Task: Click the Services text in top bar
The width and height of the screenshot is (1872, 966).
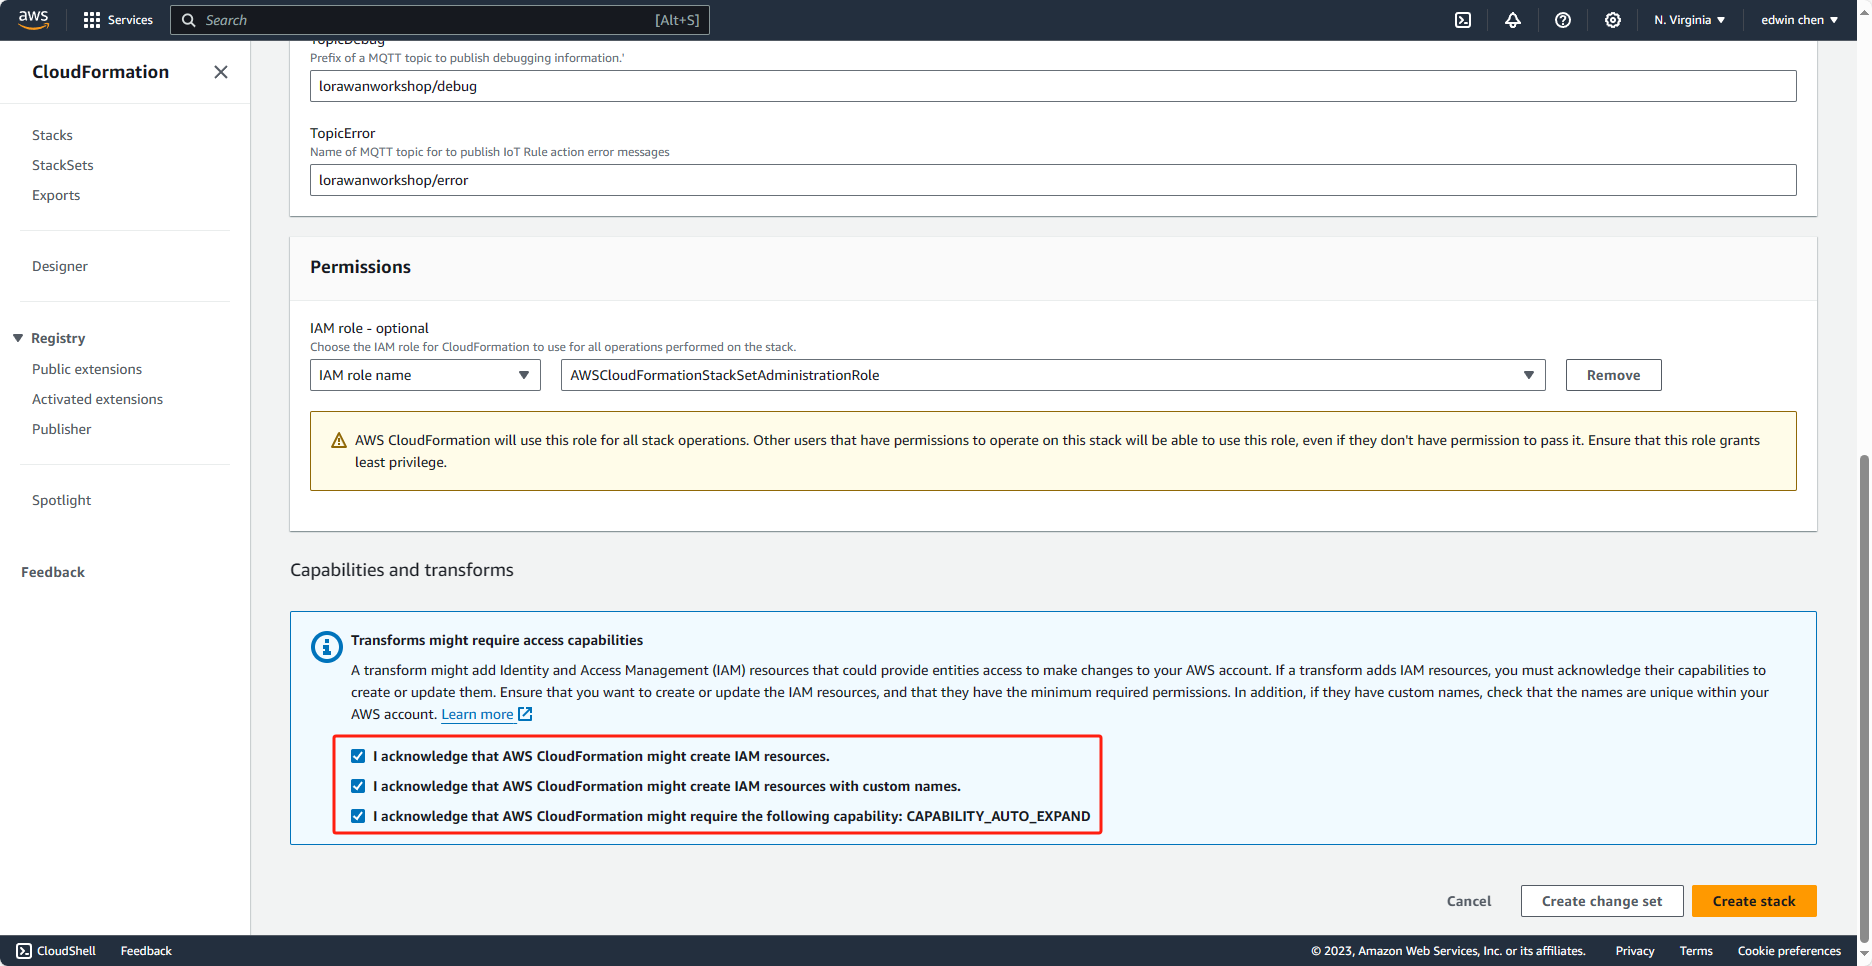Action: coord(130,20)
